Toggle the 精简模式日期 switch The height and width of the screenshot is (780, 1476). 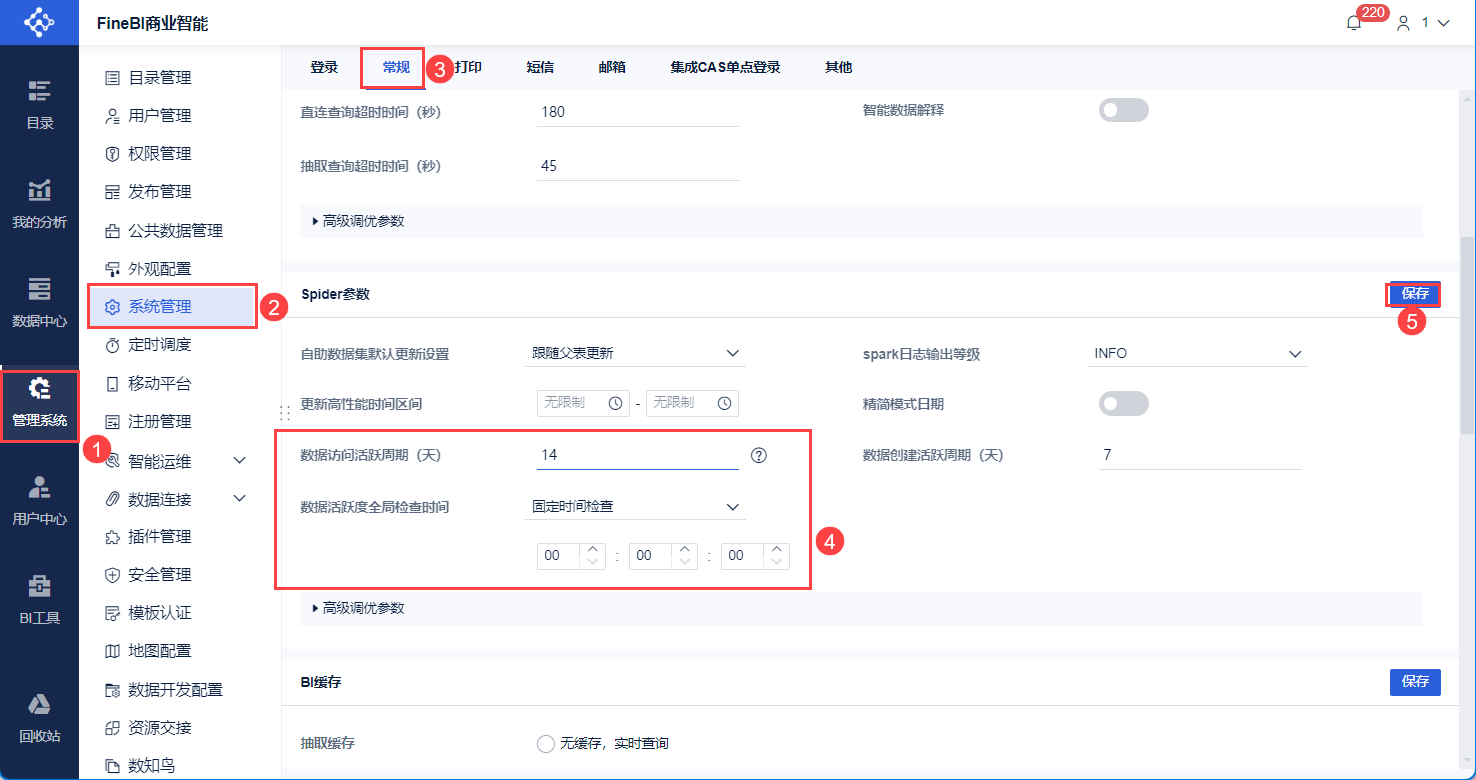pos(1124,404)
